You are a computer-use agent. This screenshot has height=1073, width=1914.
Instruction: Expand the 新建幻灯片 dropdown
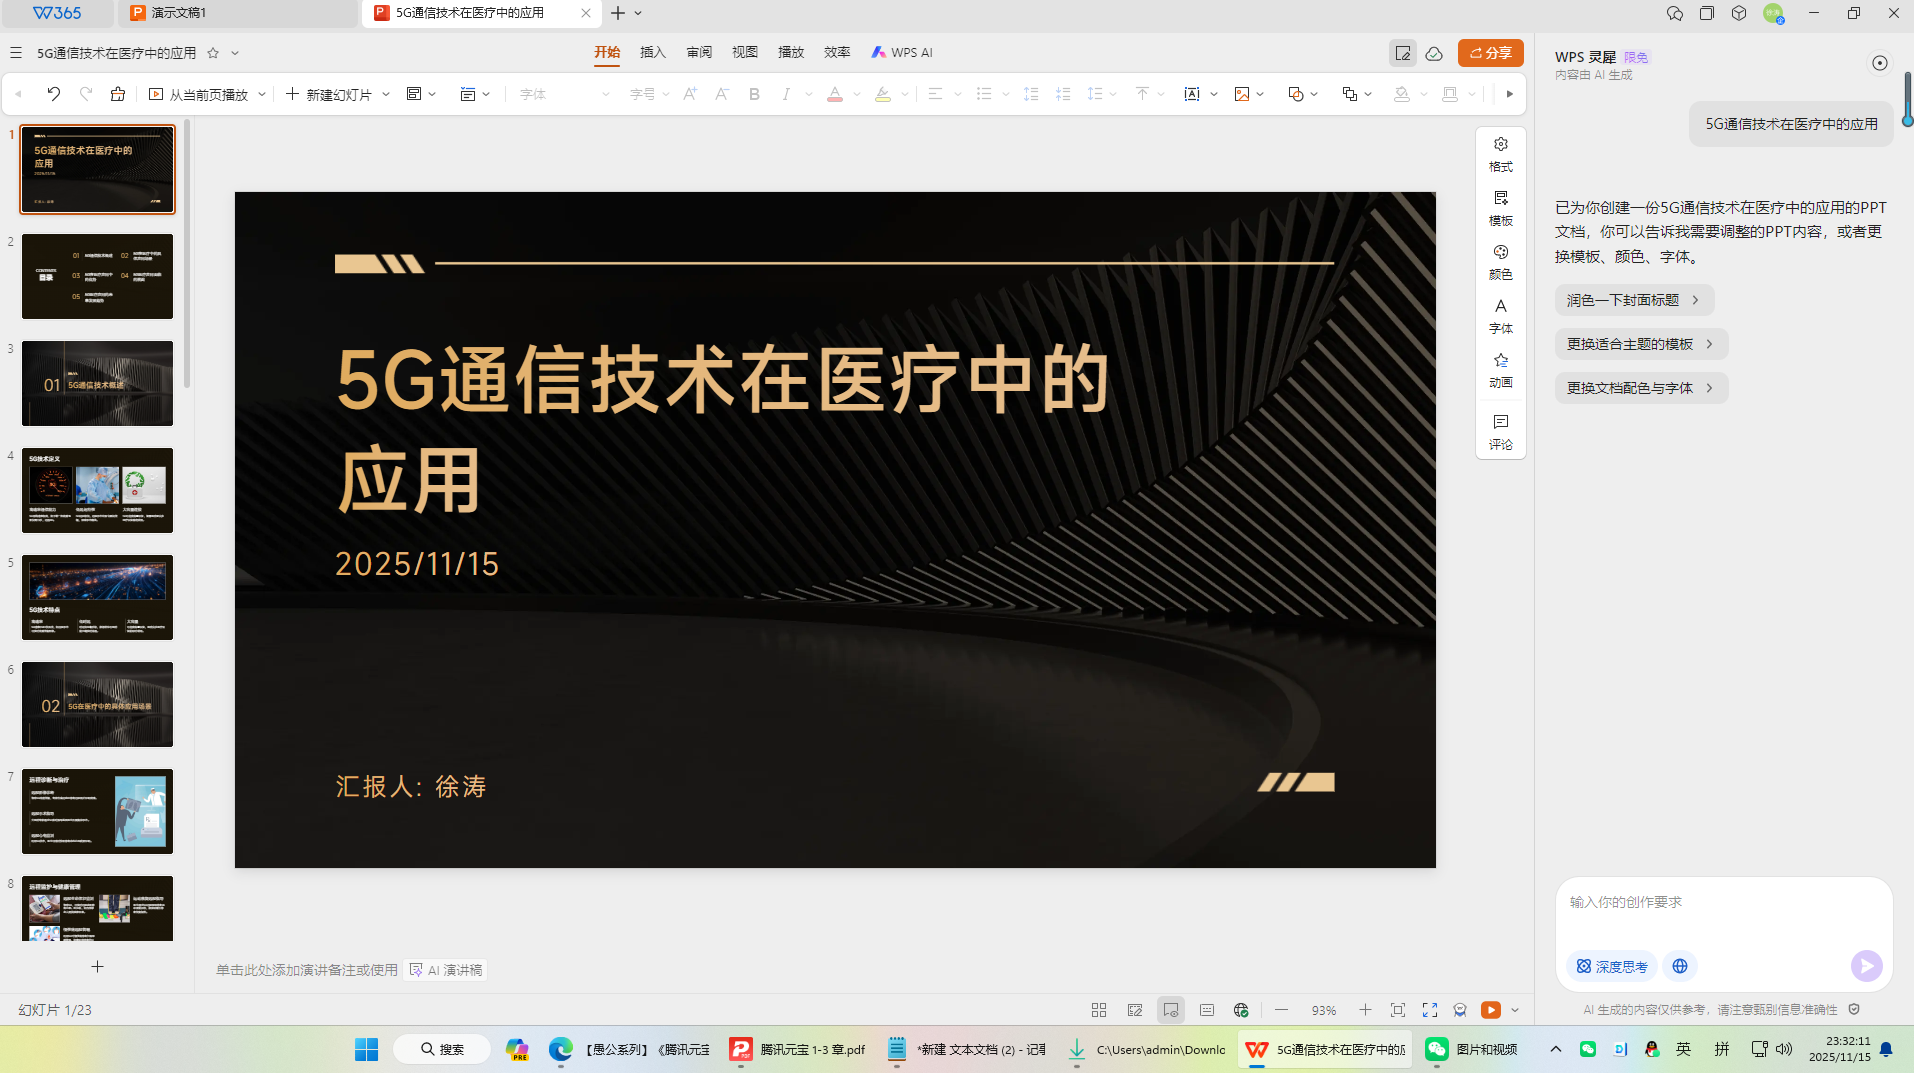coord(386,93)
